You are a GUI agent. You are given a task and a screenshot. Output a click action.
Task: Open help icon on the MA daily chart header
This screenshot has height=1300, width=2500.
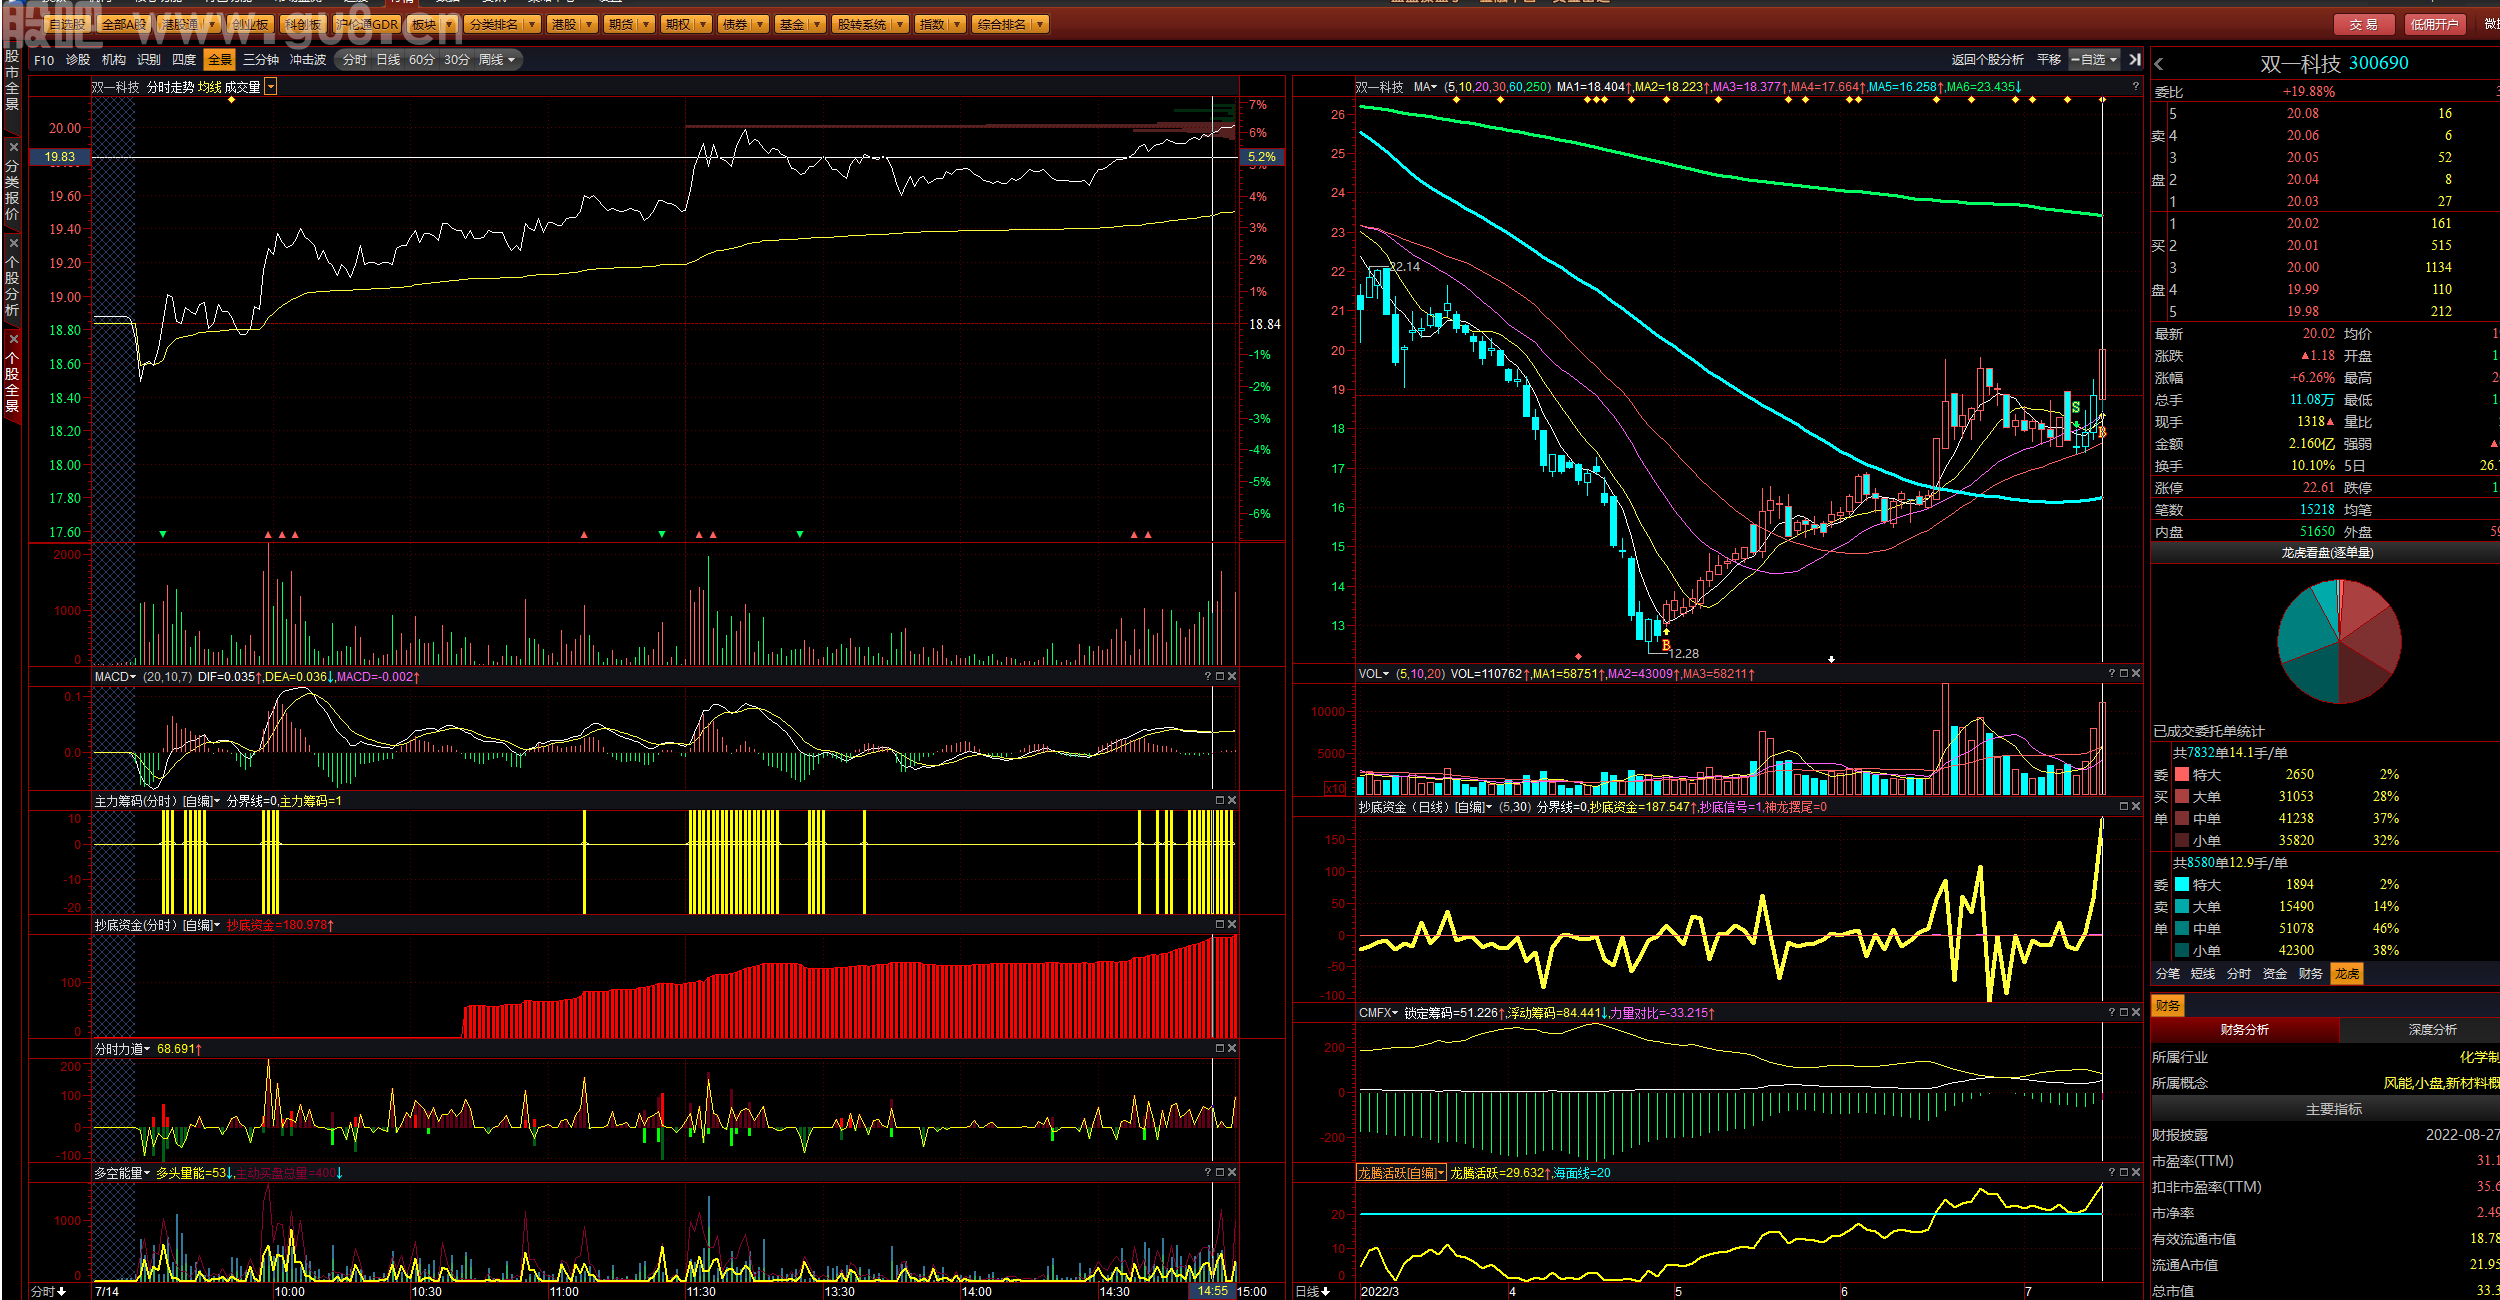[x=2136, y=87]
